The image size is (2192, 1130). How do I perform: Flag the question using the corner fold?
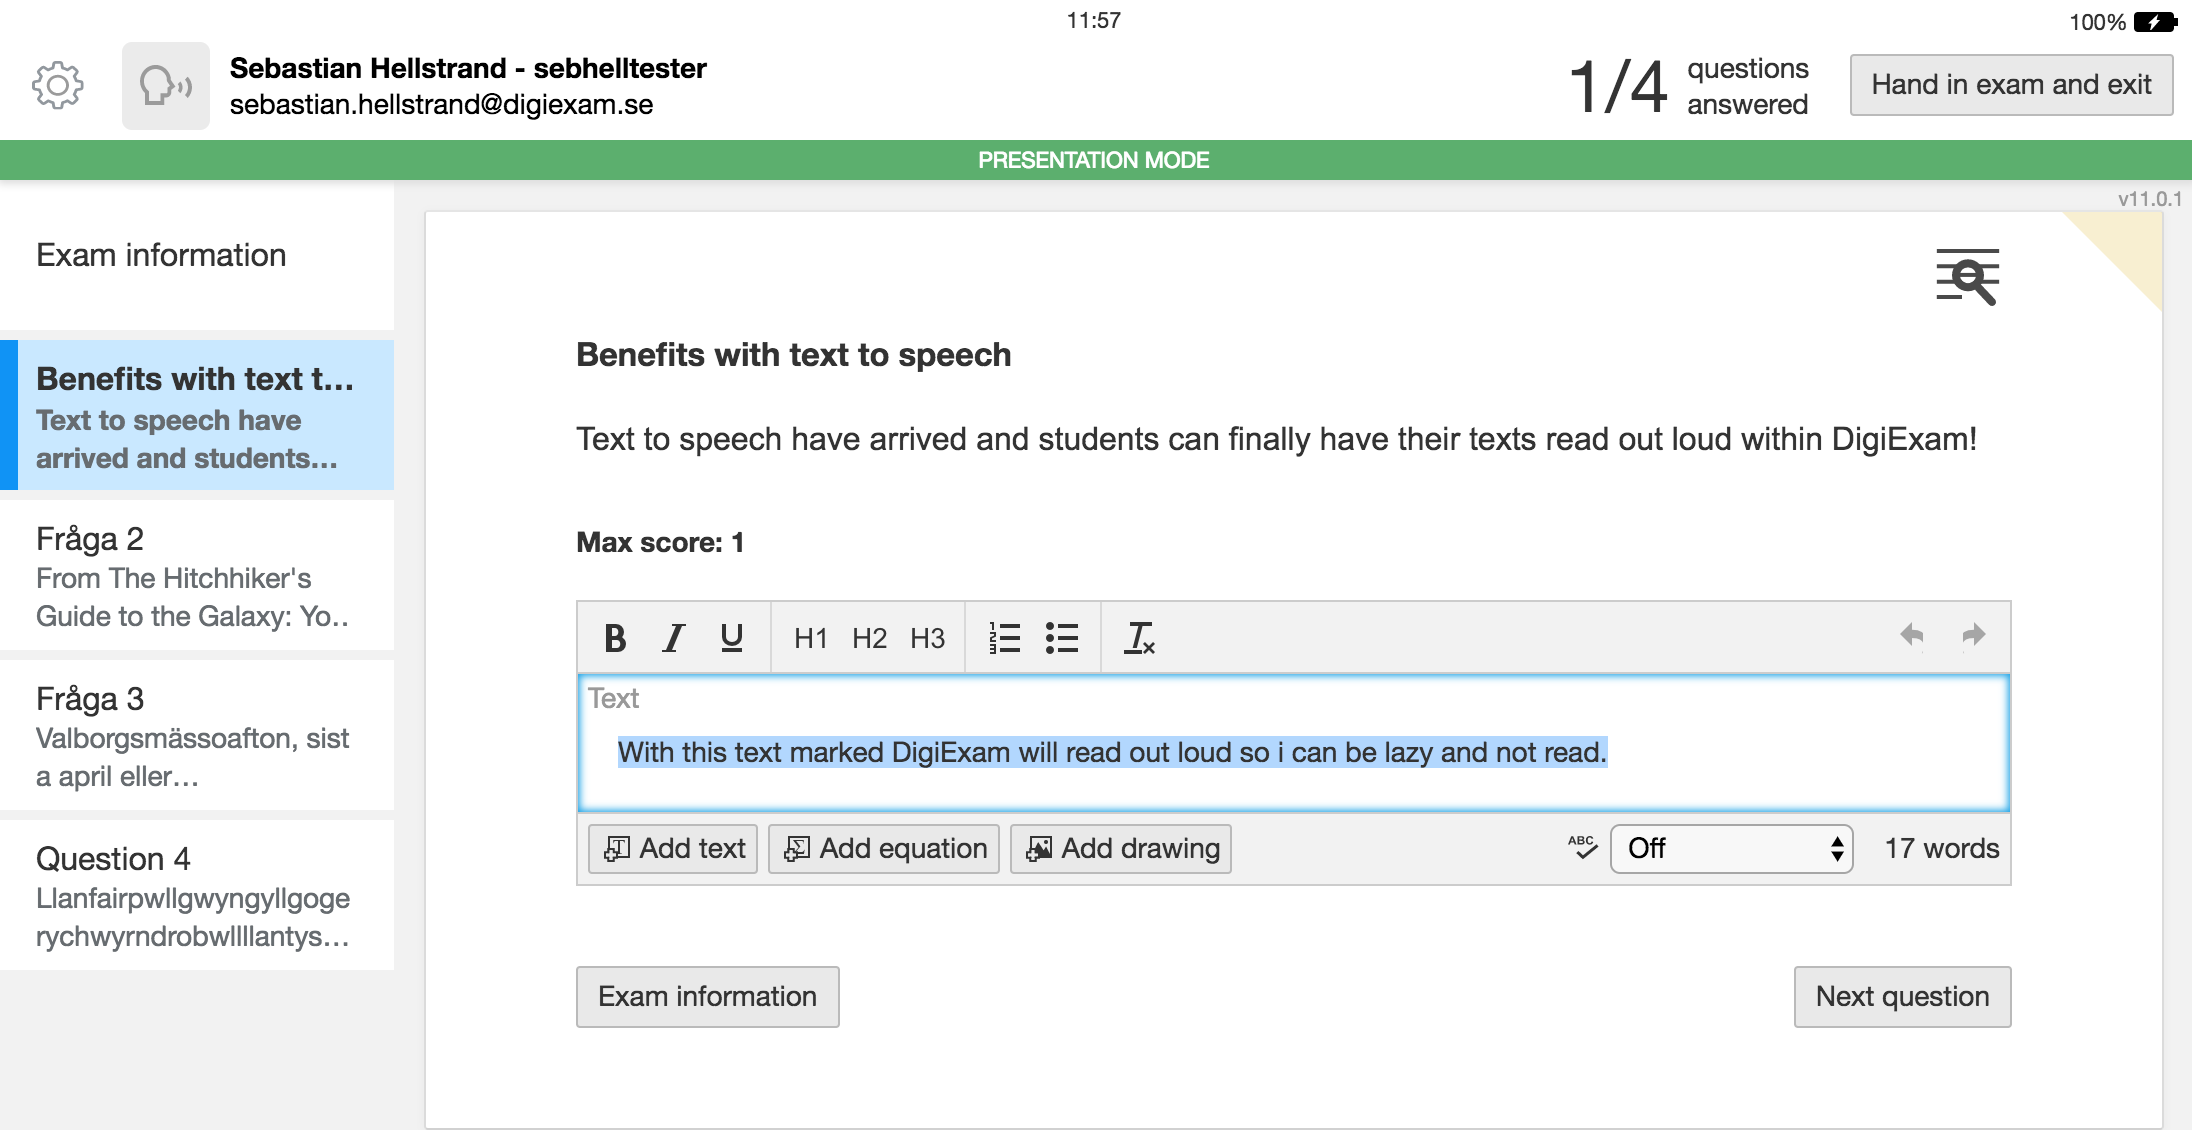point(2128,245)
